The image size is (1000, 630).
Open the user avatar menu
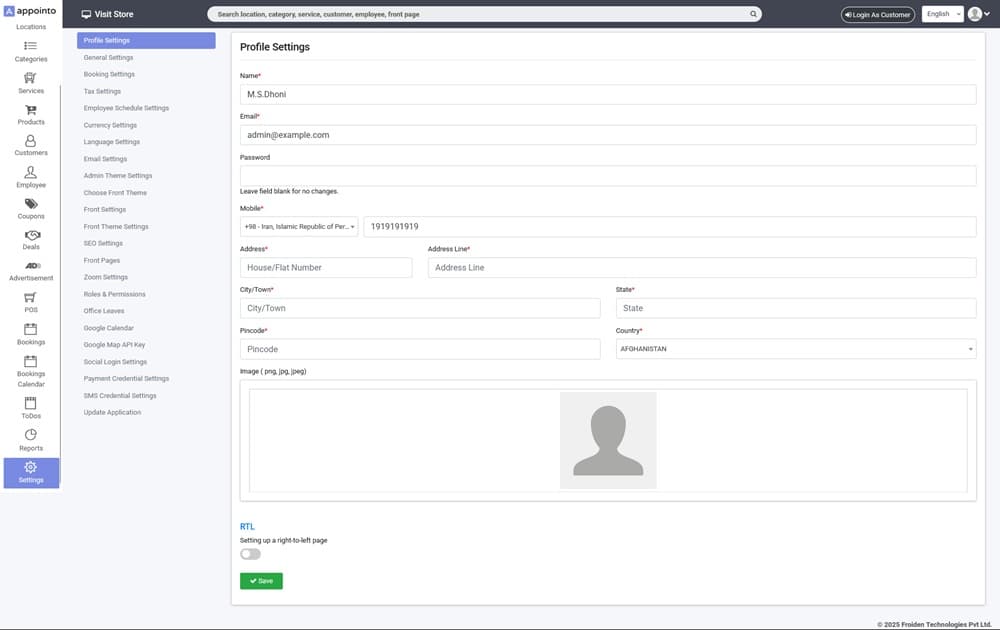click(978, 14)
